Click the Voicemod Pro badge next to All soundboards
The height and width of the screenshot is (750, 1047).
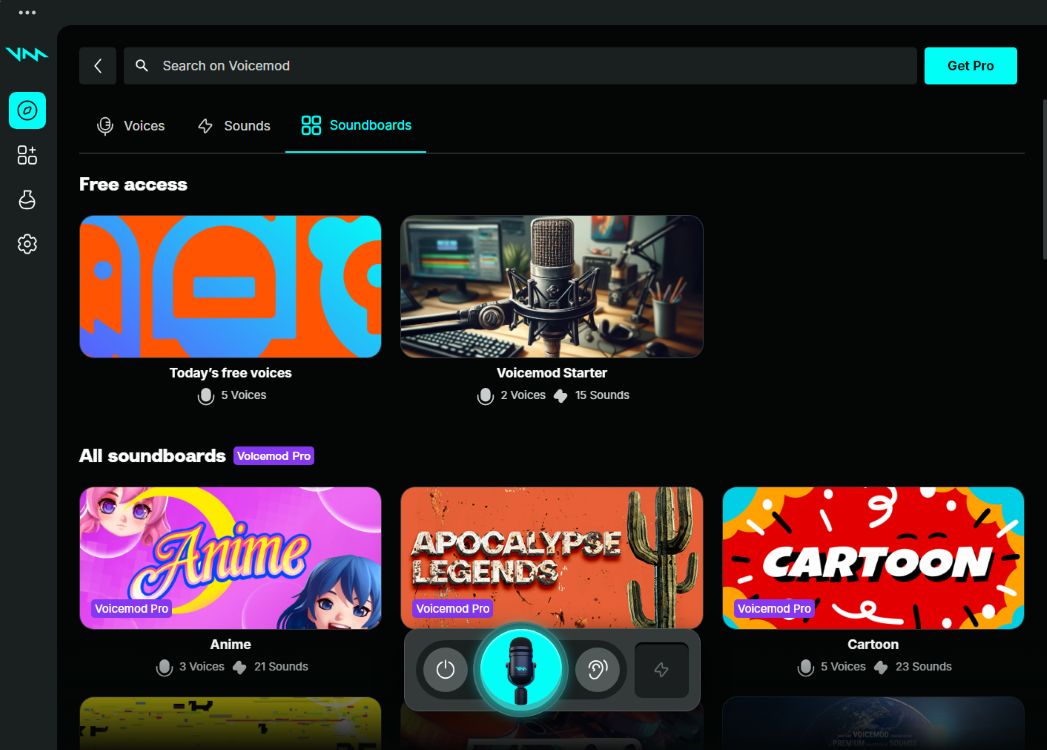tap(275, 455)
